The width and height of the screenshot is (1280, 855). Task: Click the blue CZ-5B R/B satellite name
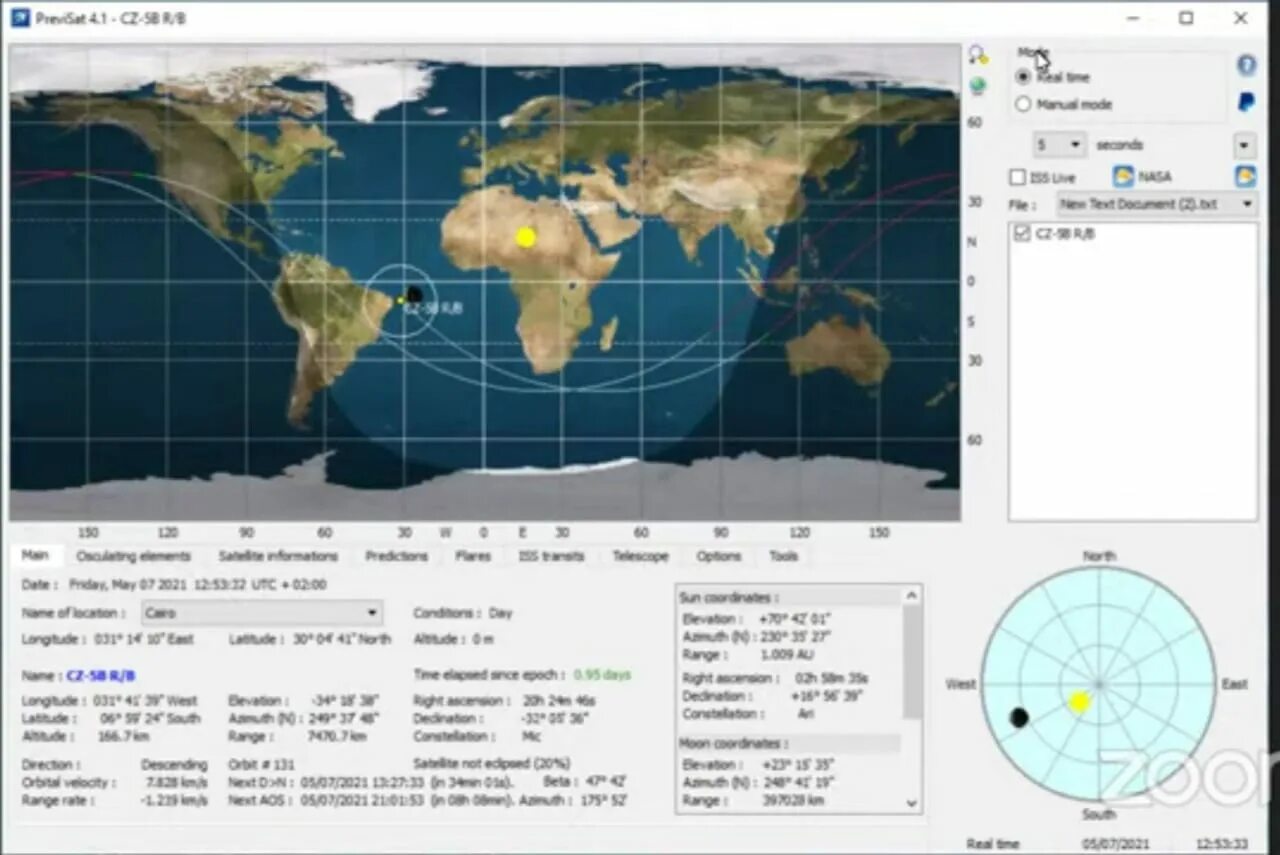[x=100, y=676]
